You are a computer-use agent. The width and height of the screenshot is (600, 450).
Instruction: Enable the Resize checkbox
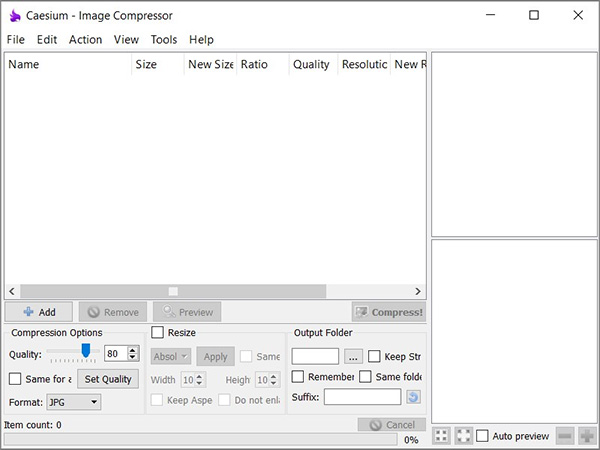tap(158, 332)
